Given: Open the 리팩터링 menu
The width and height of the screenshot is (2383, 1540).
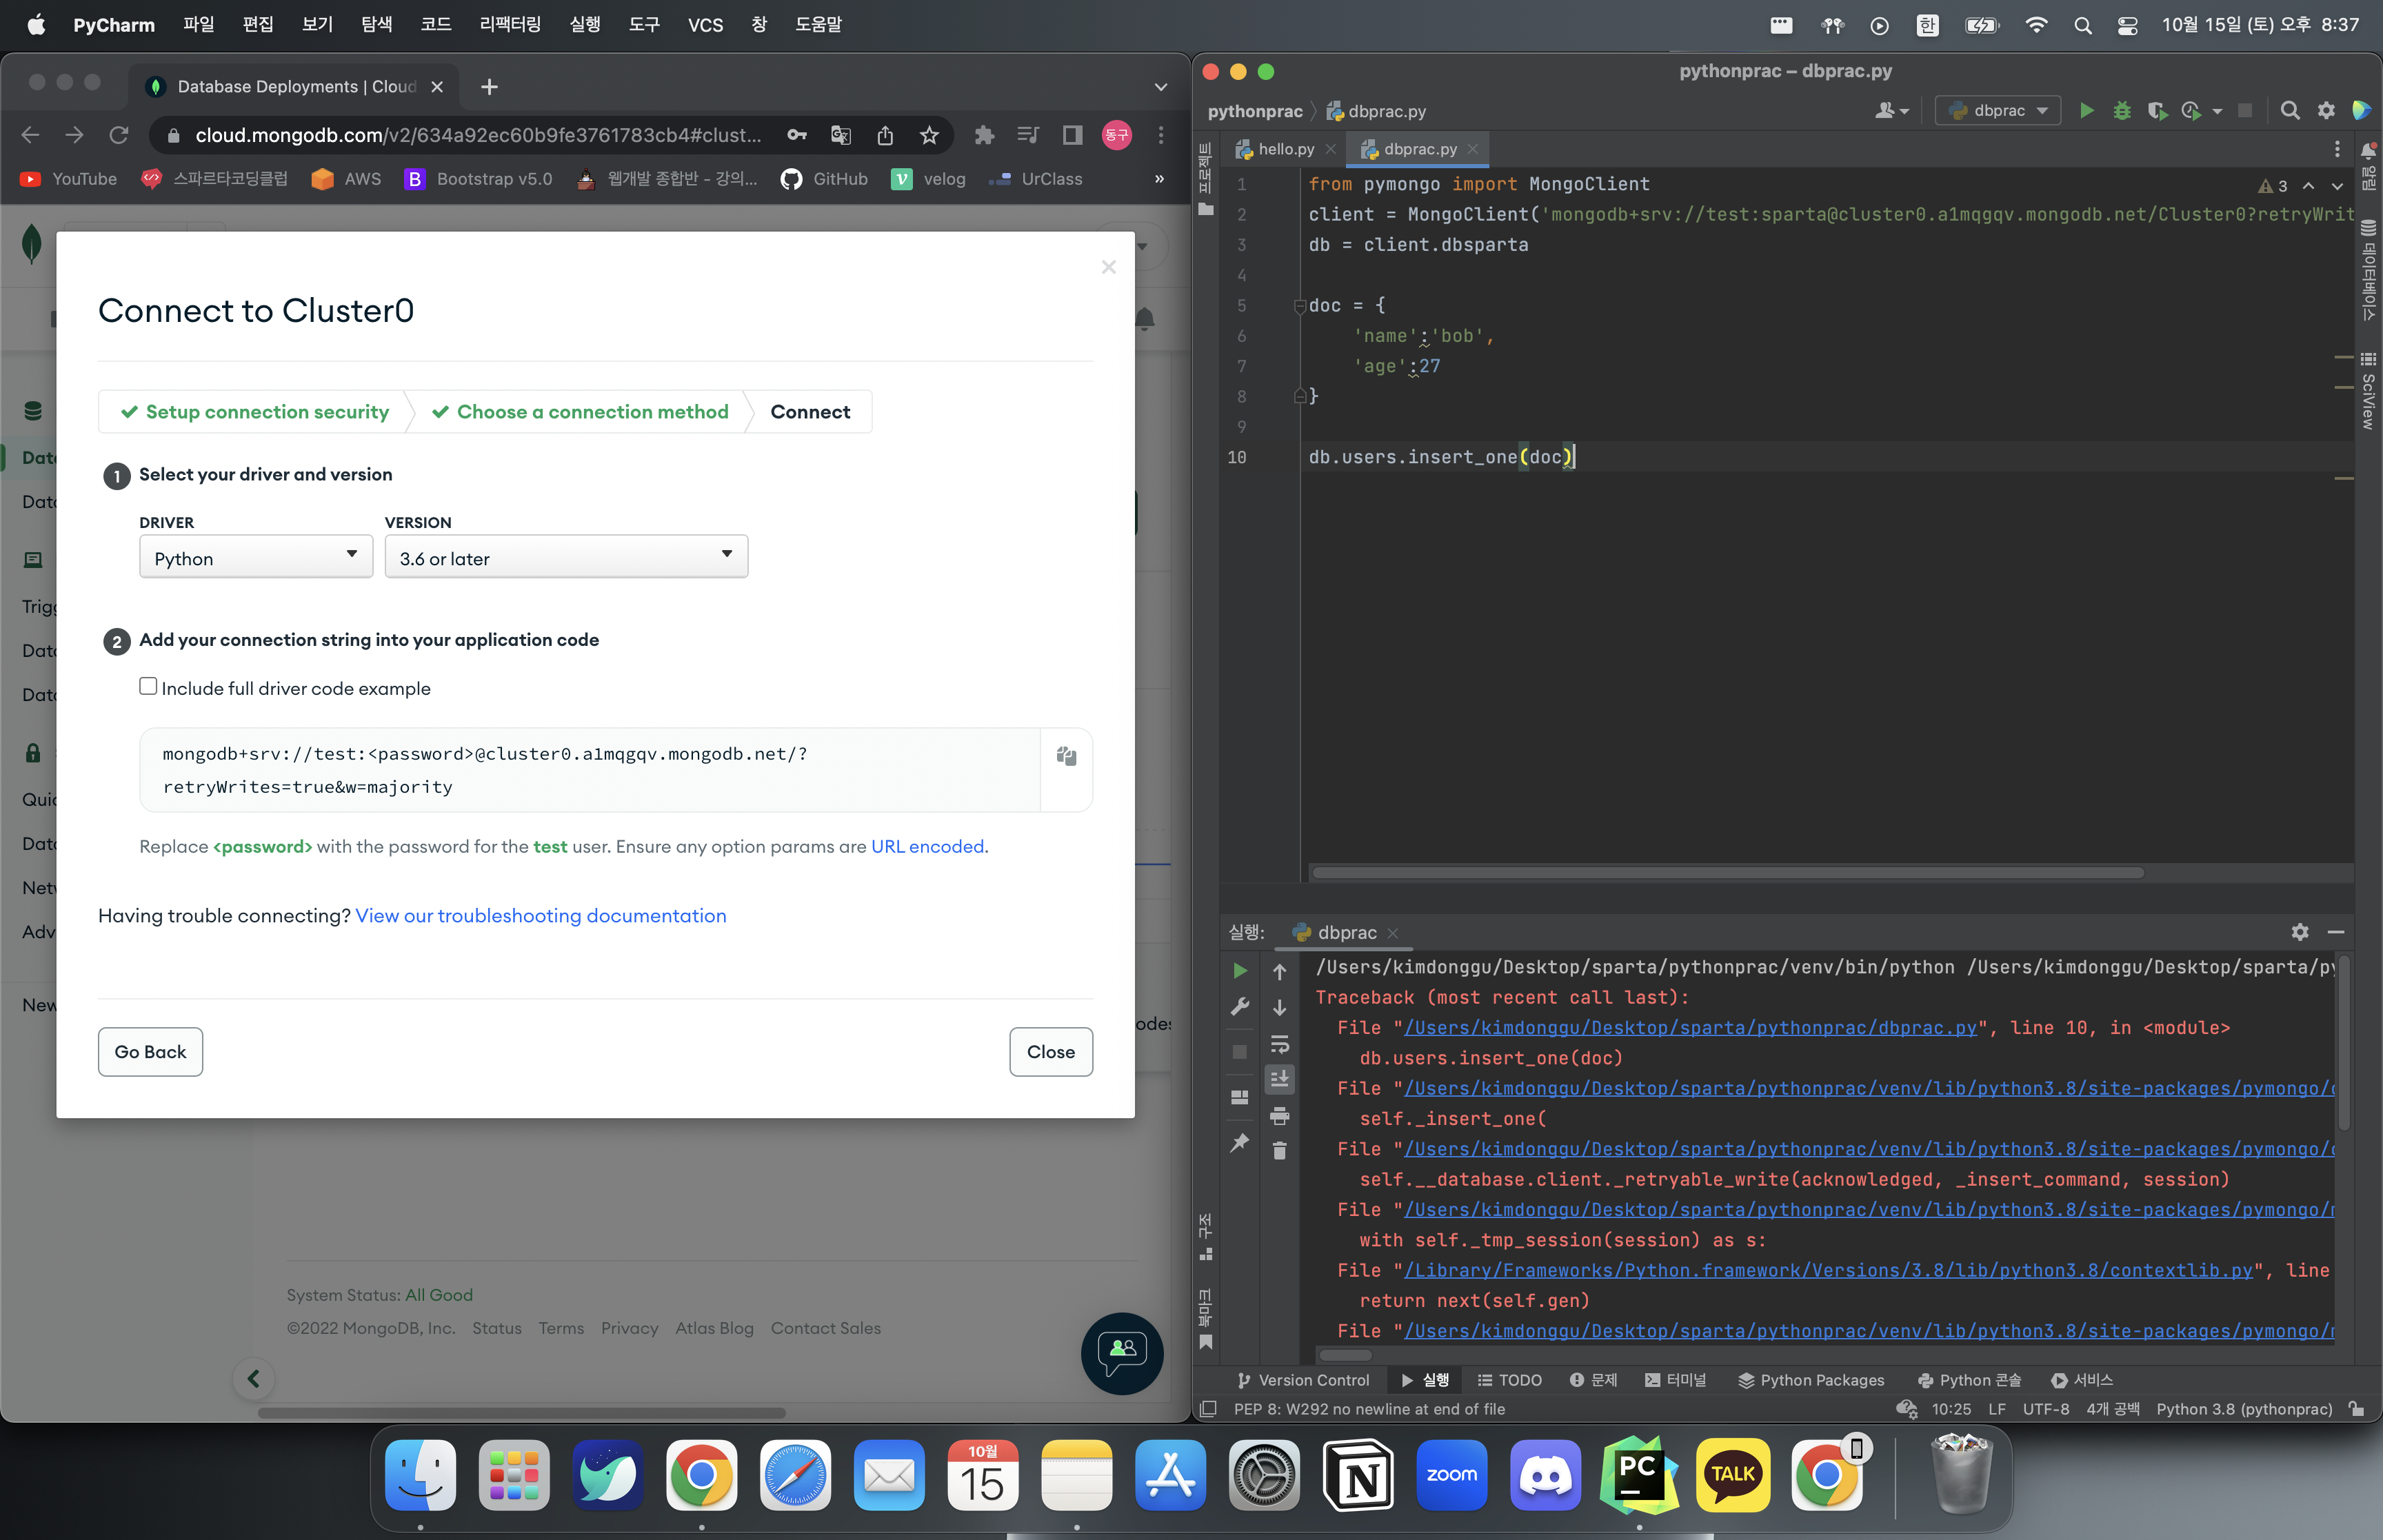Looking at the screenshot, I should 510,24.
